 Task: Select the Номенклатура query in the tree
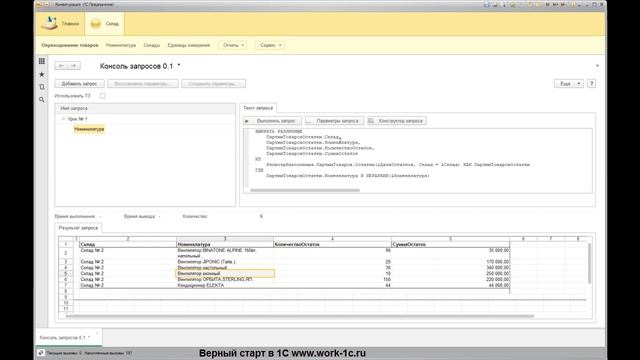[x=89, y=129]
